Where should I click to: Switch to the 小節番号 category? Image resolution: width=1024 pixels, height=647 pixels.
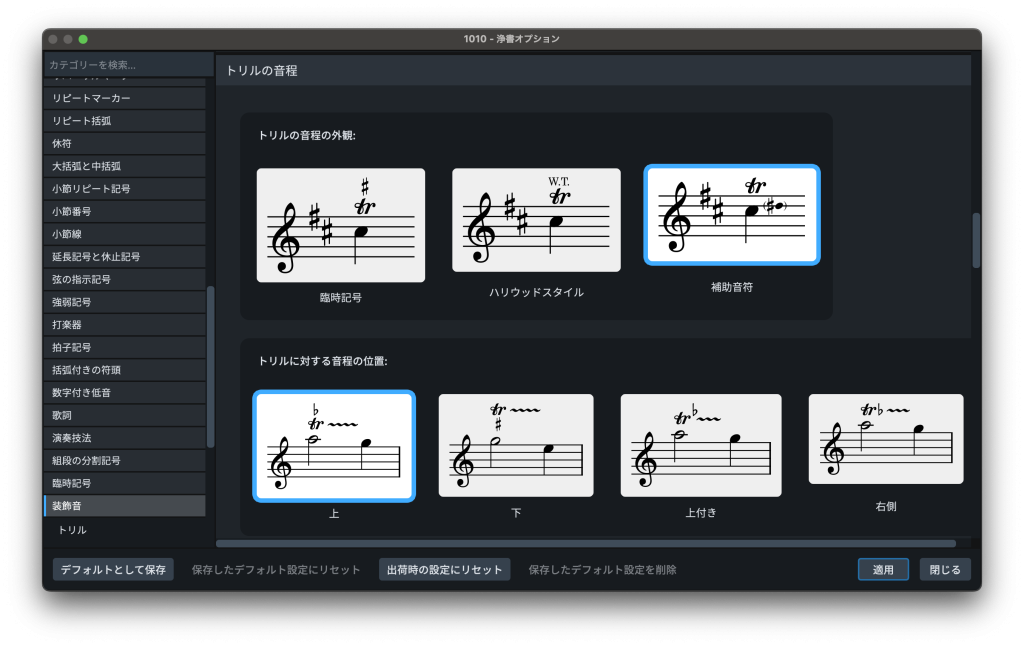[125, 211]
